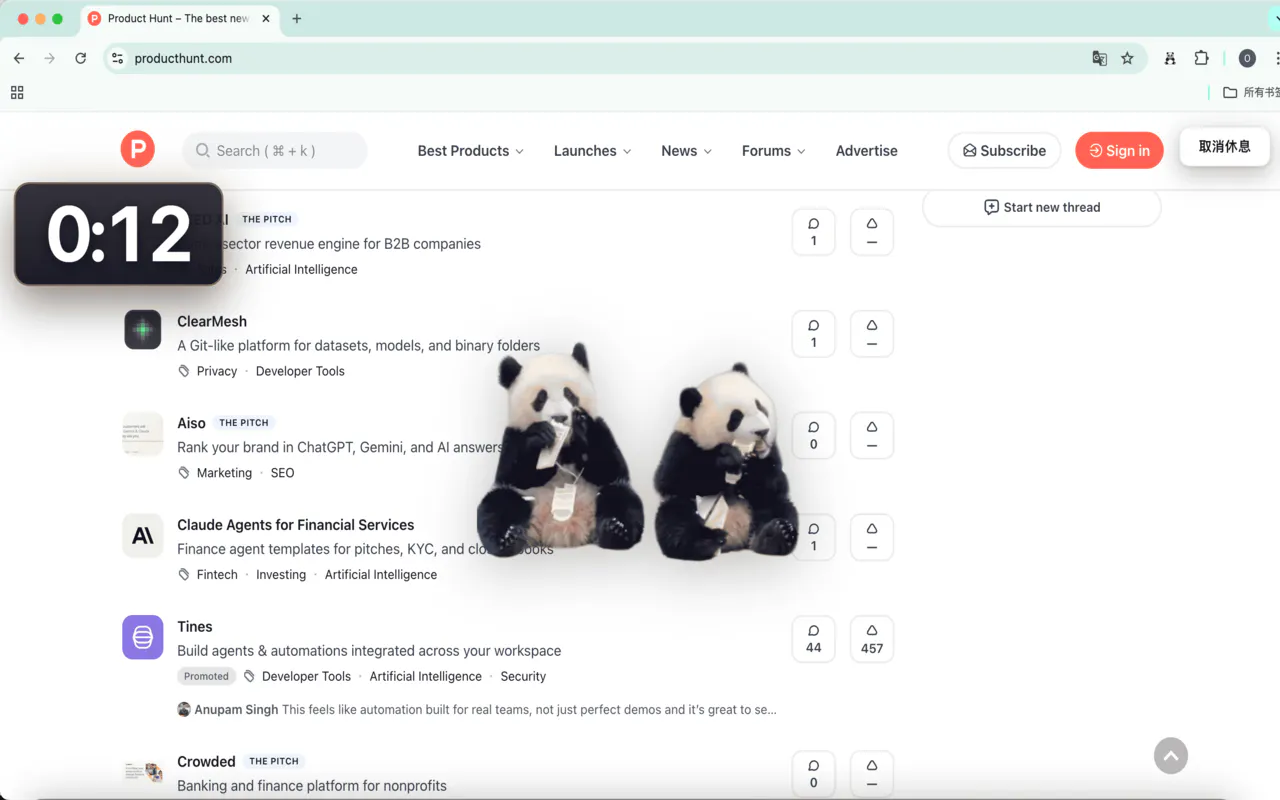Open the Fintech tag

(x=217, y=575)
